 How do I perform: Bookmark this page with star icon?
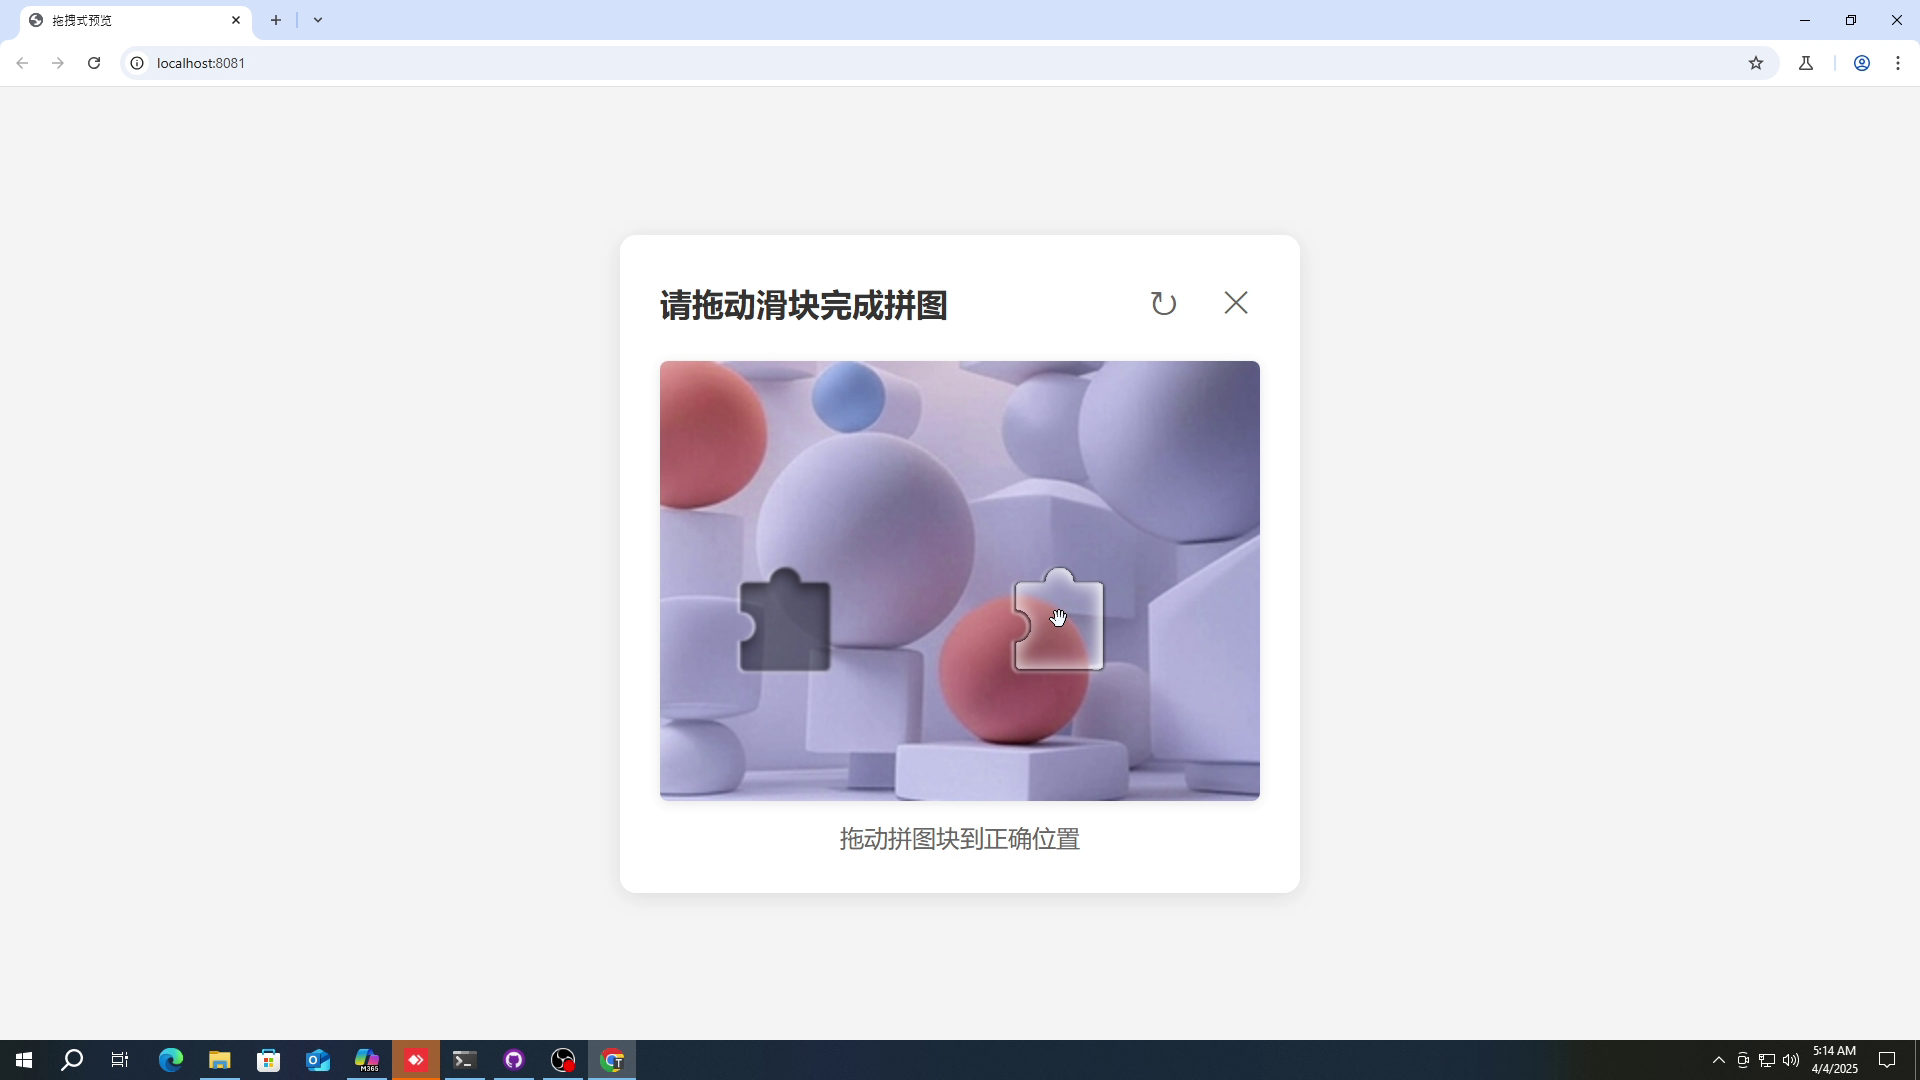[1756, 63]
